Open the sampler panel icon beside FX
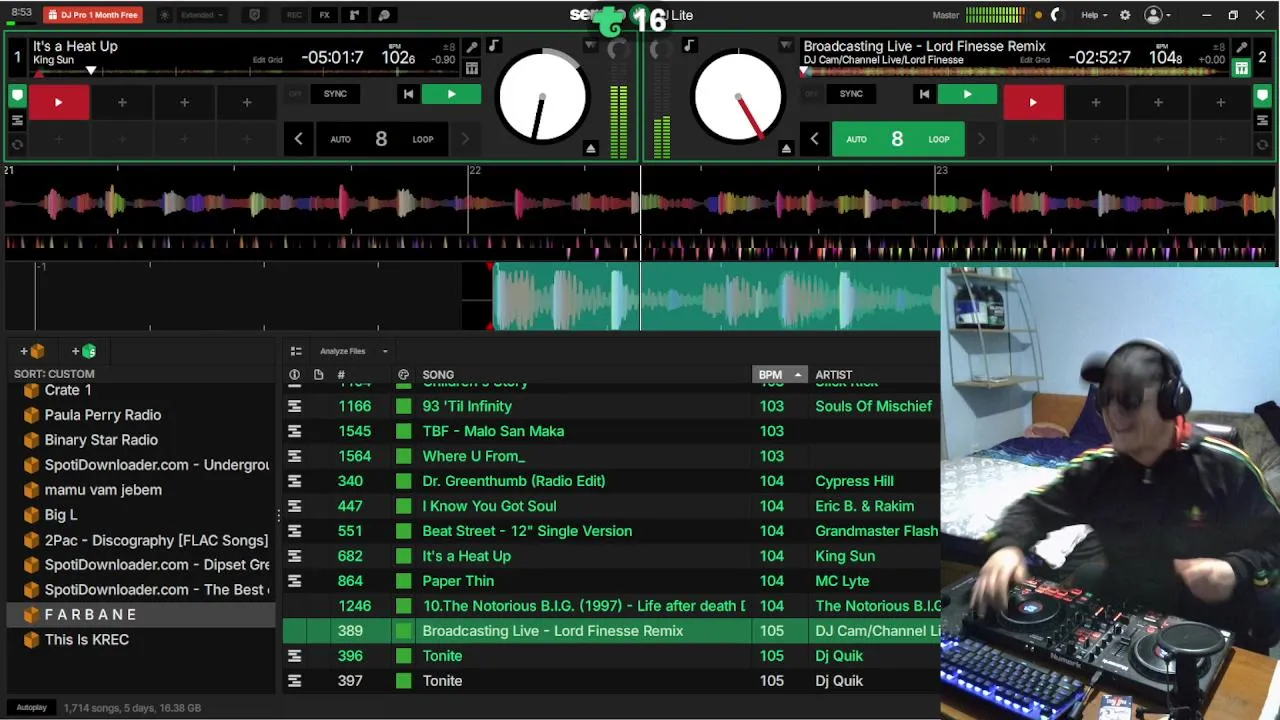Viewport: 1280px width, 720px height. 354,15
